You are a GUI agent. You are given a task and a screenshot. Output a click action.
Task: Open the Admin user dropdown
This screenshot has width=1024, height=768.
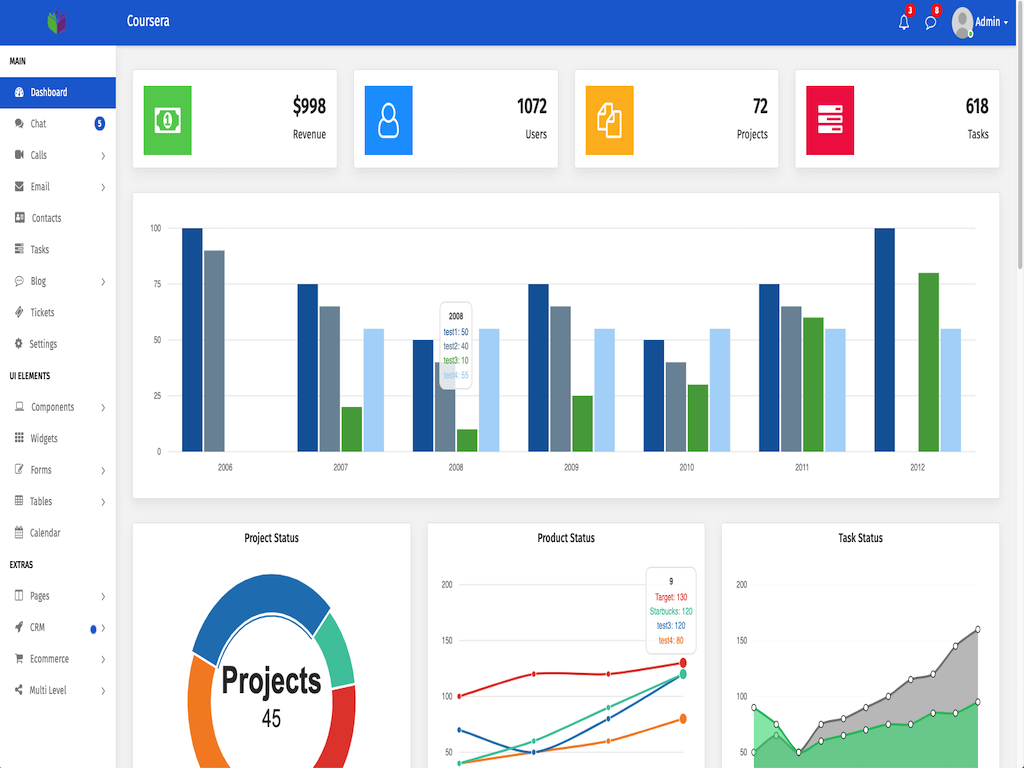pyautogui.click(x=980, y=22)
